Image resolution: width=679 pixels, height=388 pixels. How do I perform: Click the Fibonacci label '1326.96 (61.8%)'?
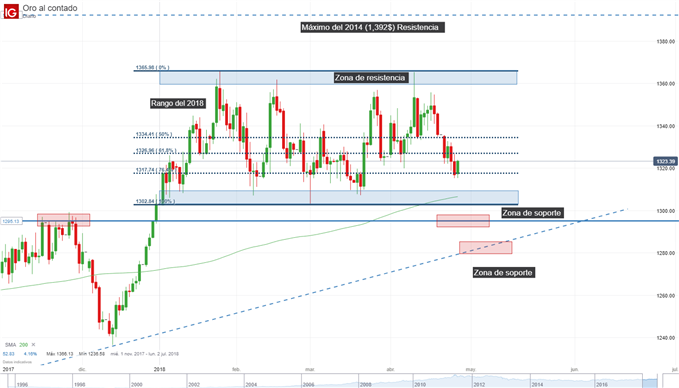click(x=156, y=150)
